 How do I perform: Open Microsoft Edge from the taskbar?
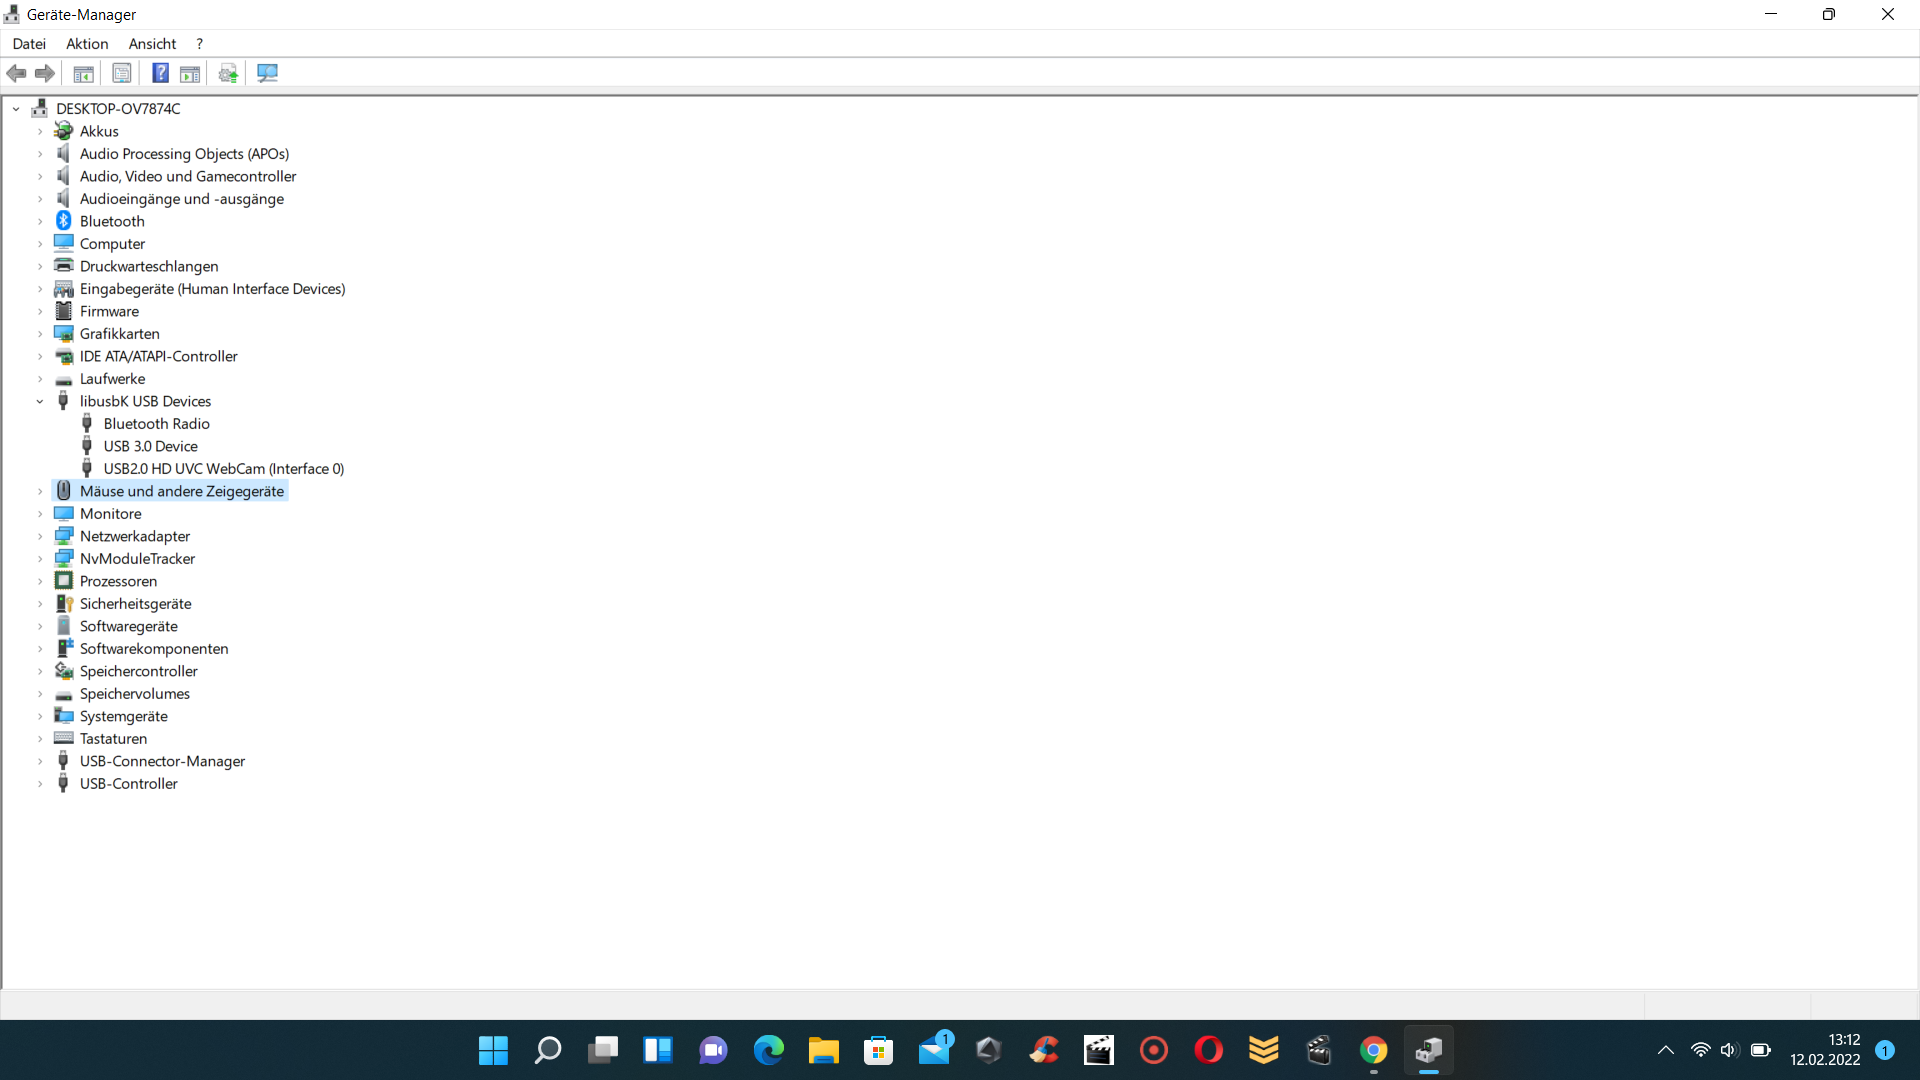pyautogui.click(x=768, y=1050)
